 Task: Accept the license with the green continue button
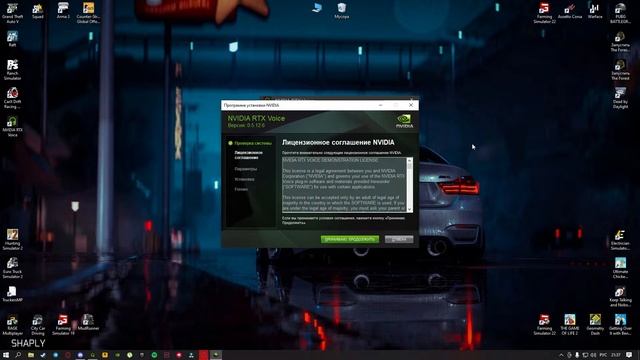click(350, 239)
